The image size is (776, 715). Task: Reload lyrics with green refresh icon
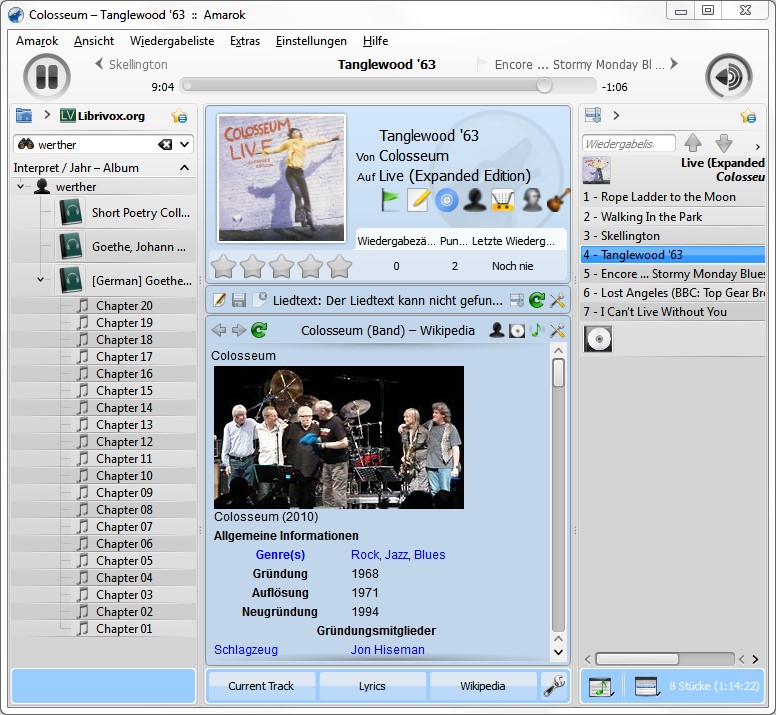[537, 300]
